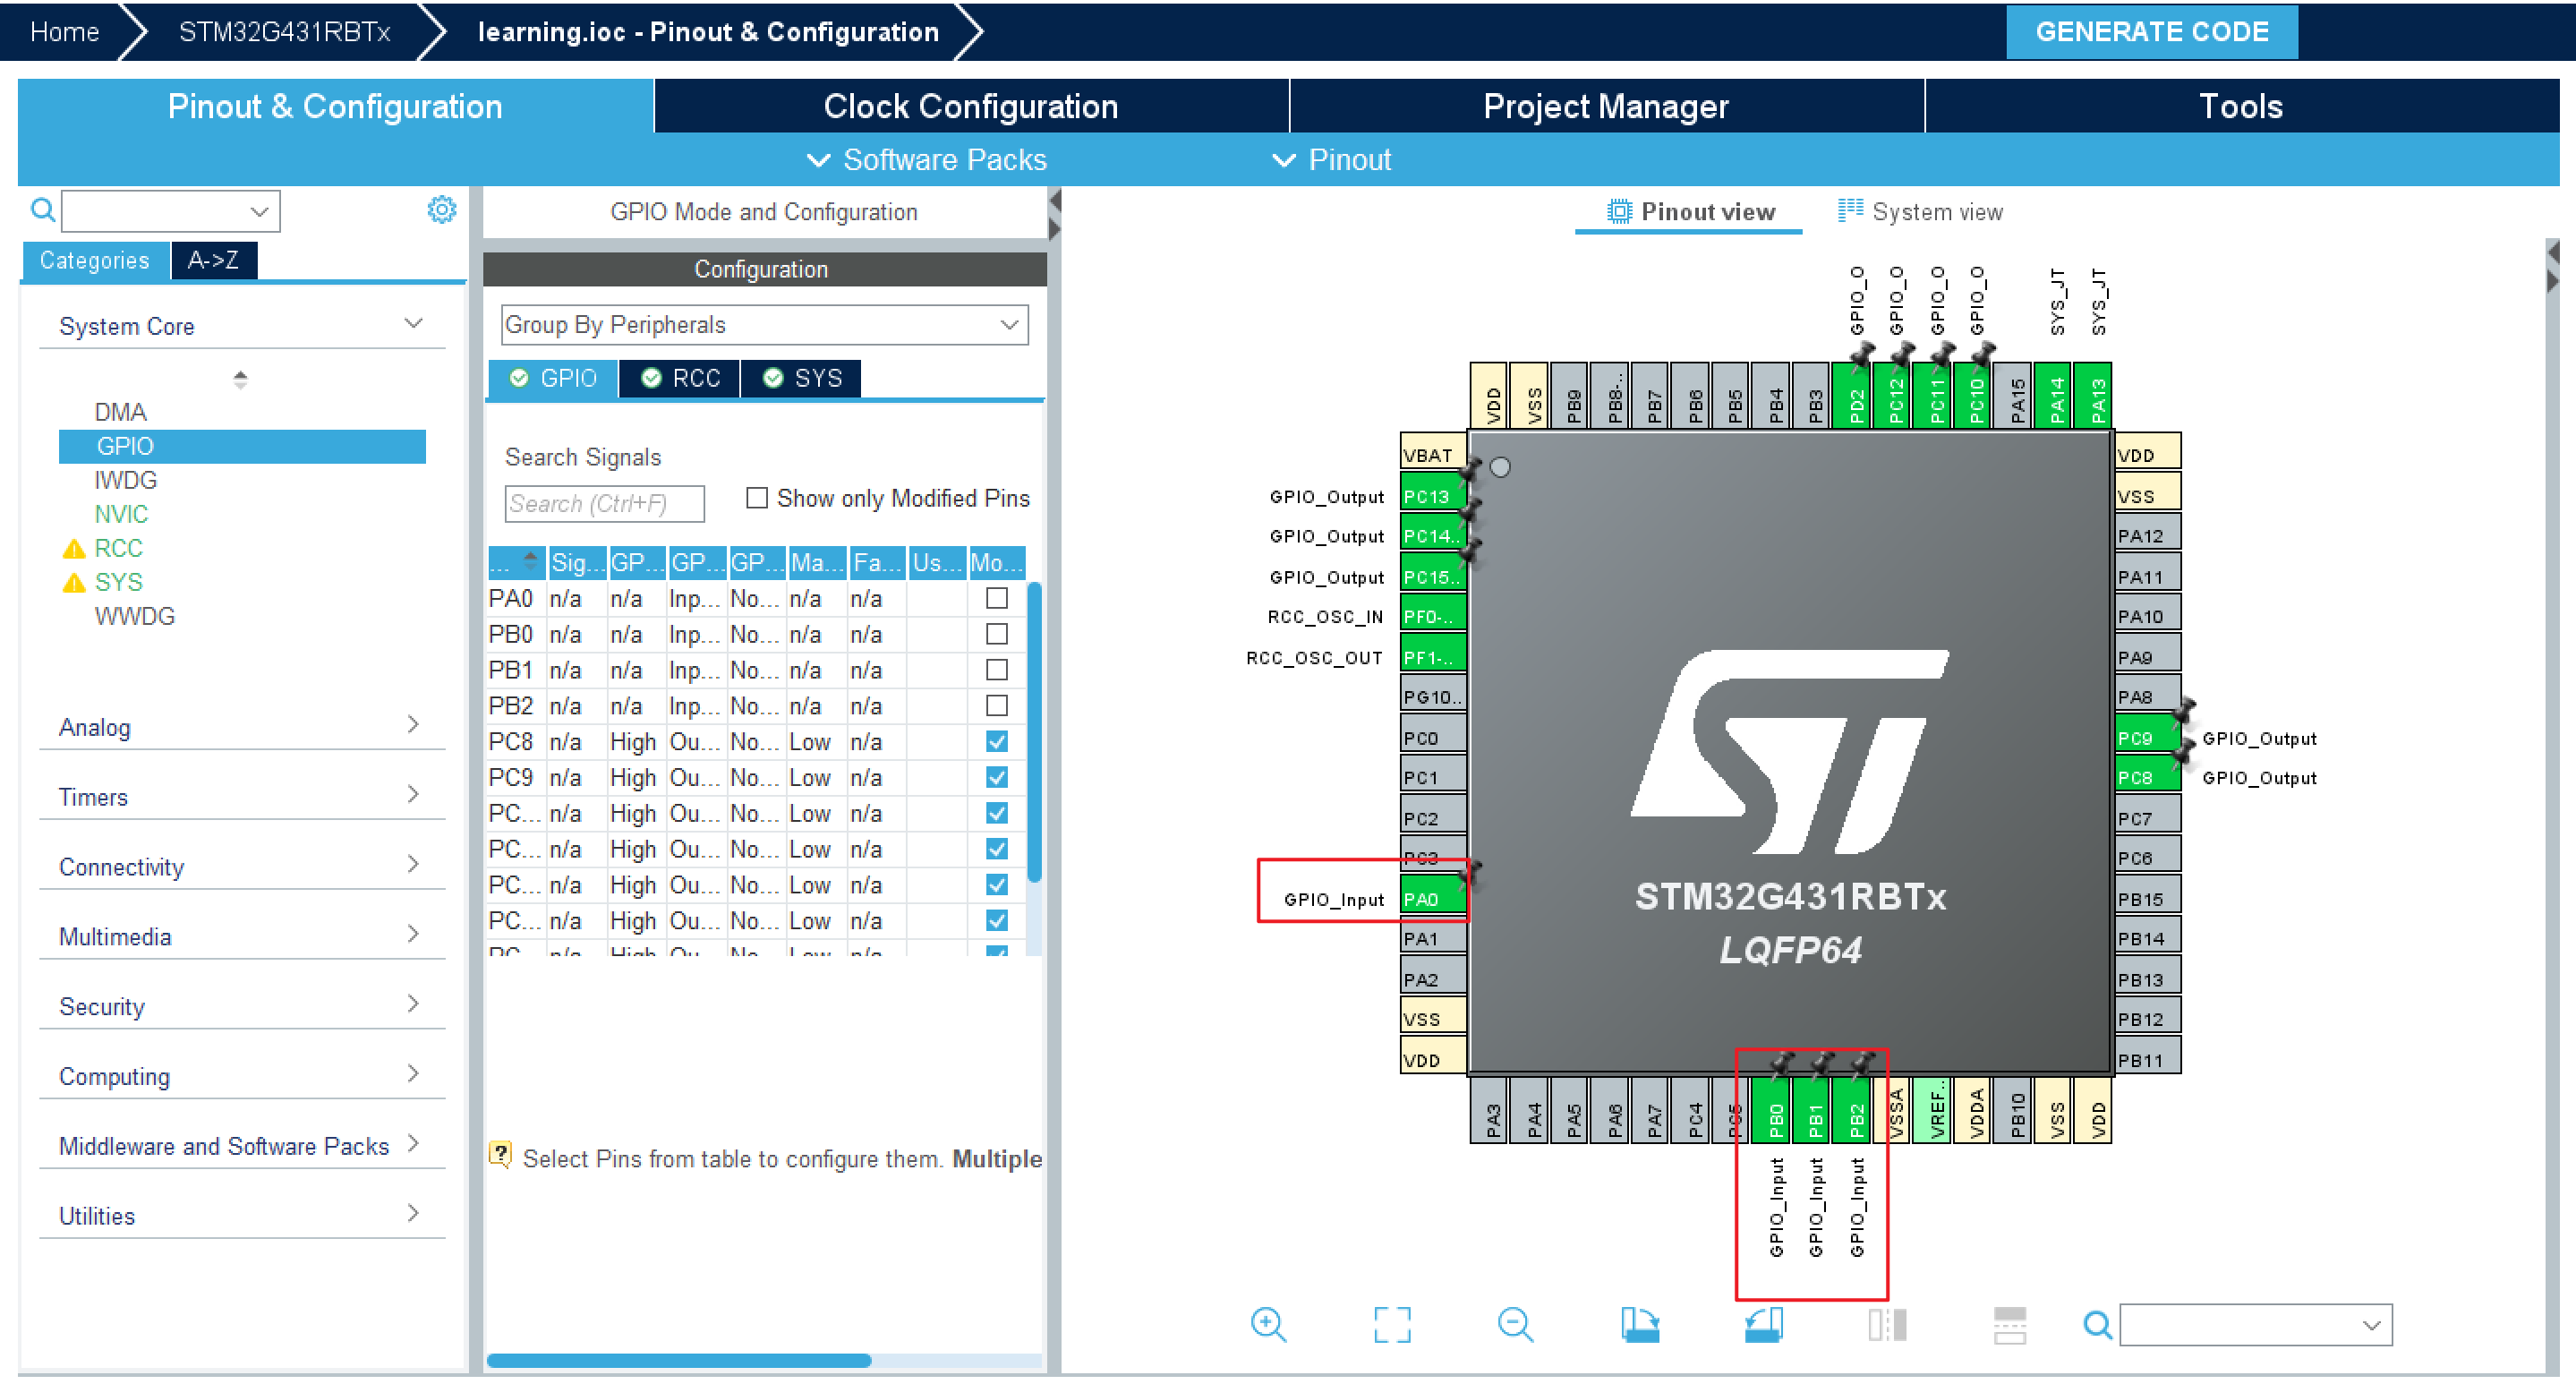Click the rotate pinout counter-clockwise icon
This screenshot has height=1384, width=2576.
pos(1763,1324)
